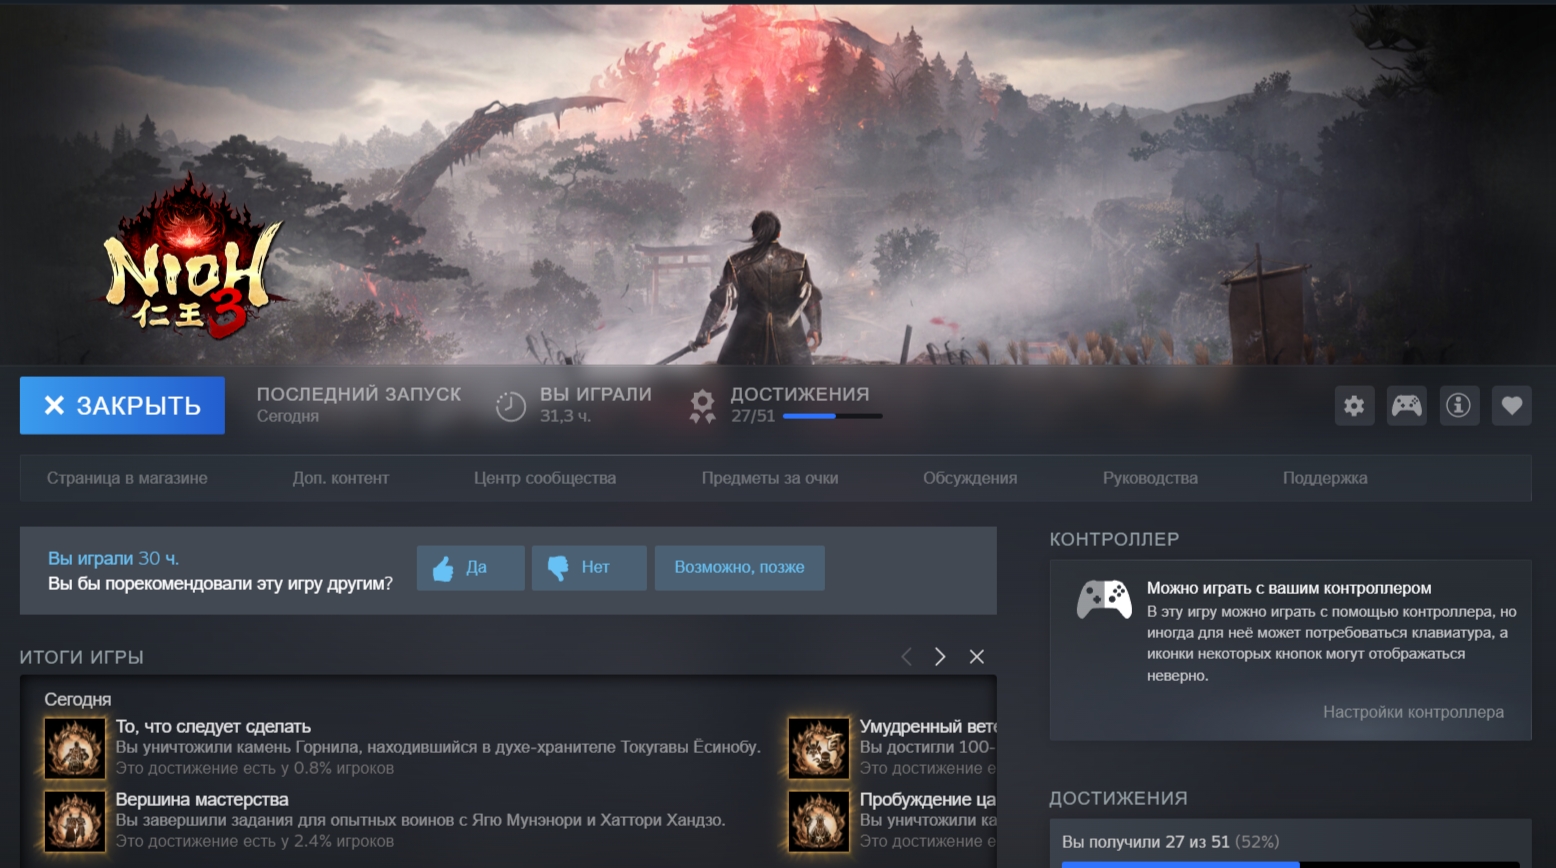Open achievement icon for 'То, что следует сделать'

(75, 748)
